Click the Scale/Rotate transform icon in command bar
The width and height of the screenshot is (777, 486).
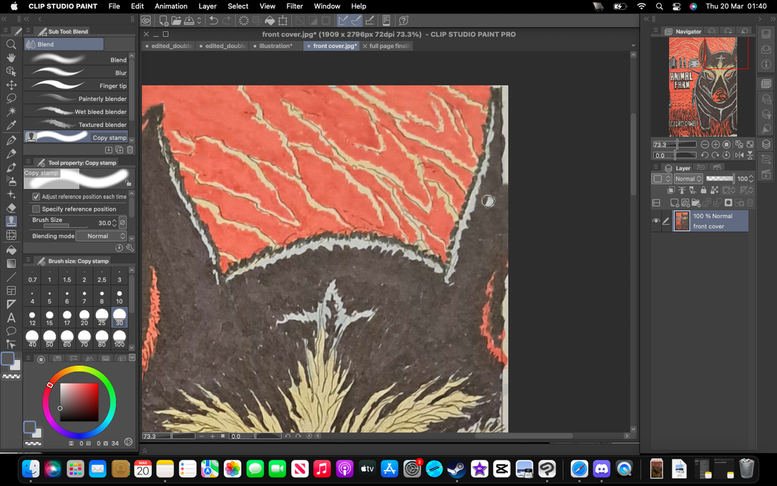[282, 20]
